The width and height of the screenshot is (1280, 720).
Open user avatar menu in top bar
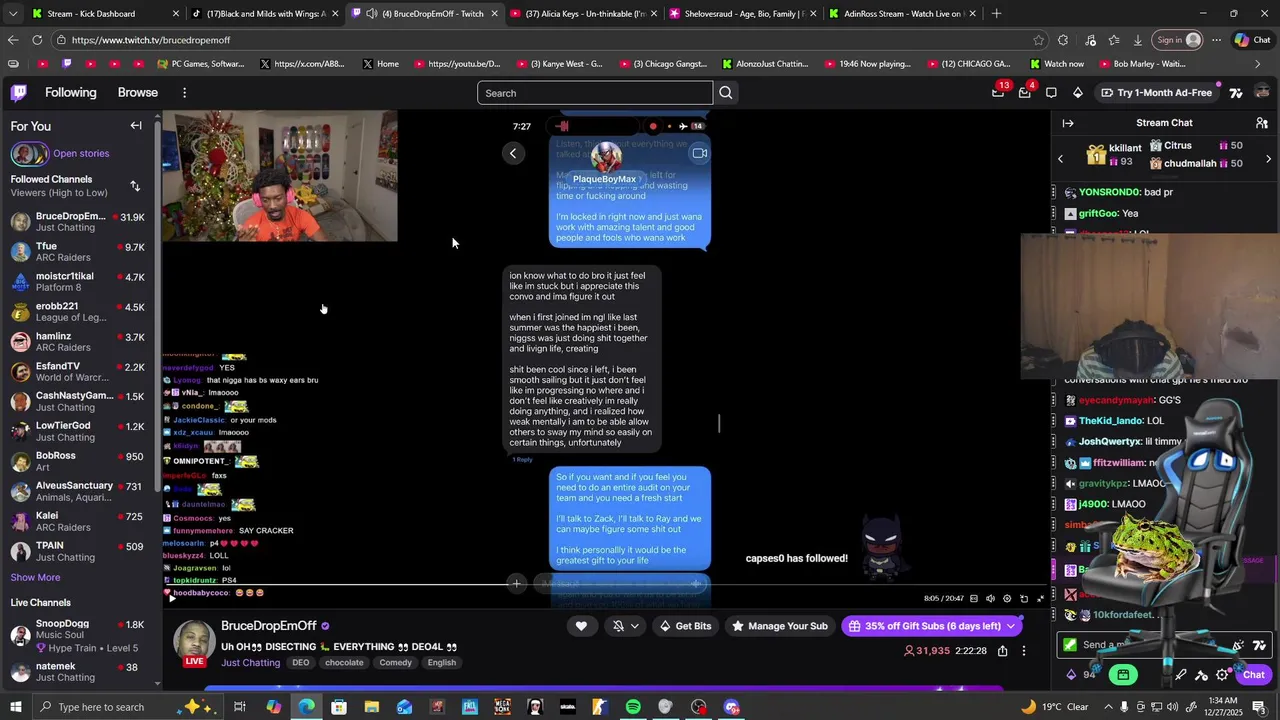click(x=1262, y=93)
